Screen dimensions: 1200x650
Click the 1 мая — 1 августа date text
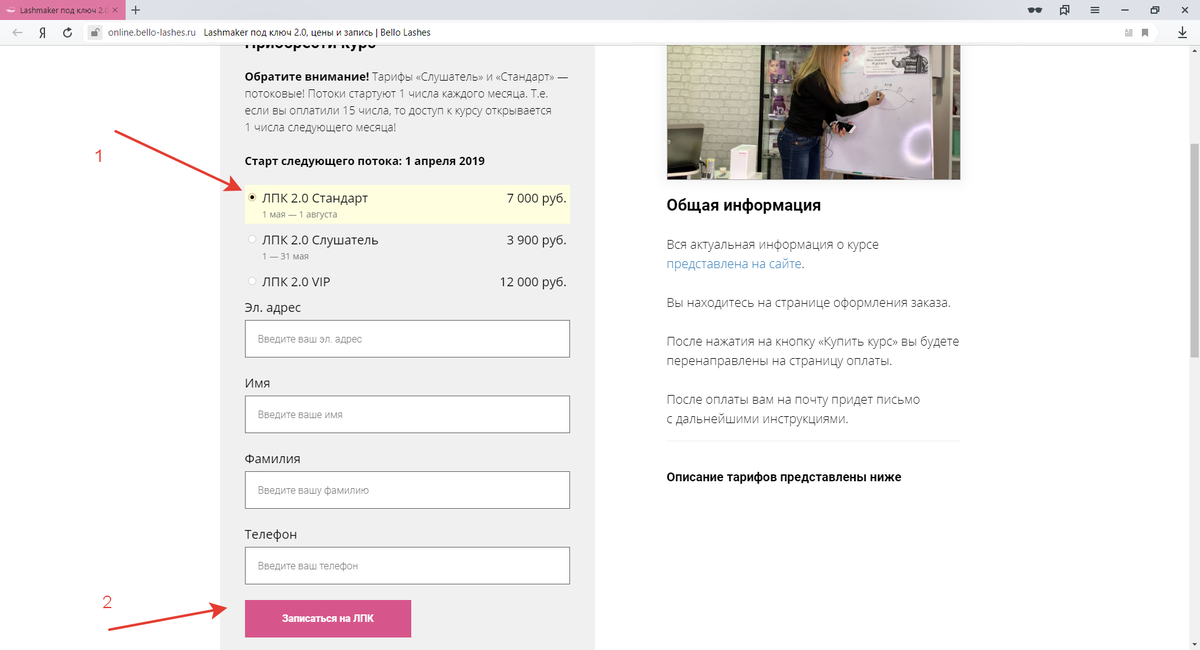point(300,214)
